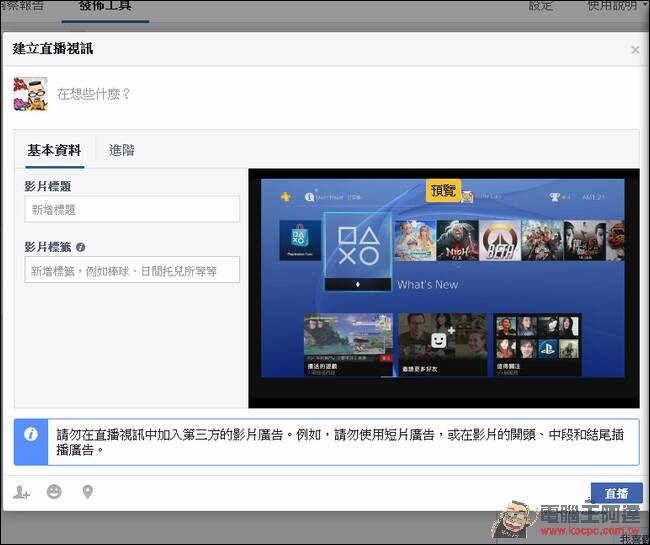Click the Overwatch Beta game thumbnail

(x=500, y=240)
